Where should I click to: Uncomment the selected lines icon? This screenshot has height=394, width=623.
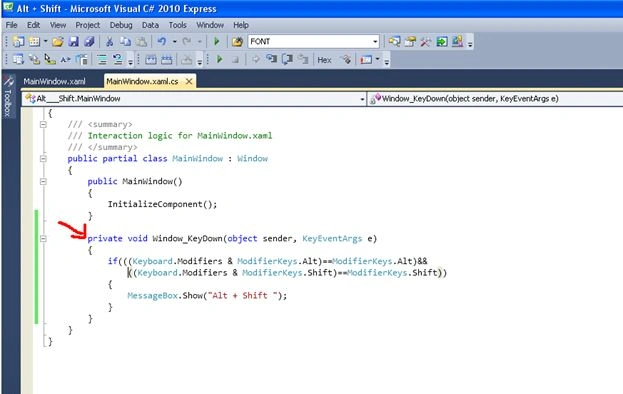118,60
